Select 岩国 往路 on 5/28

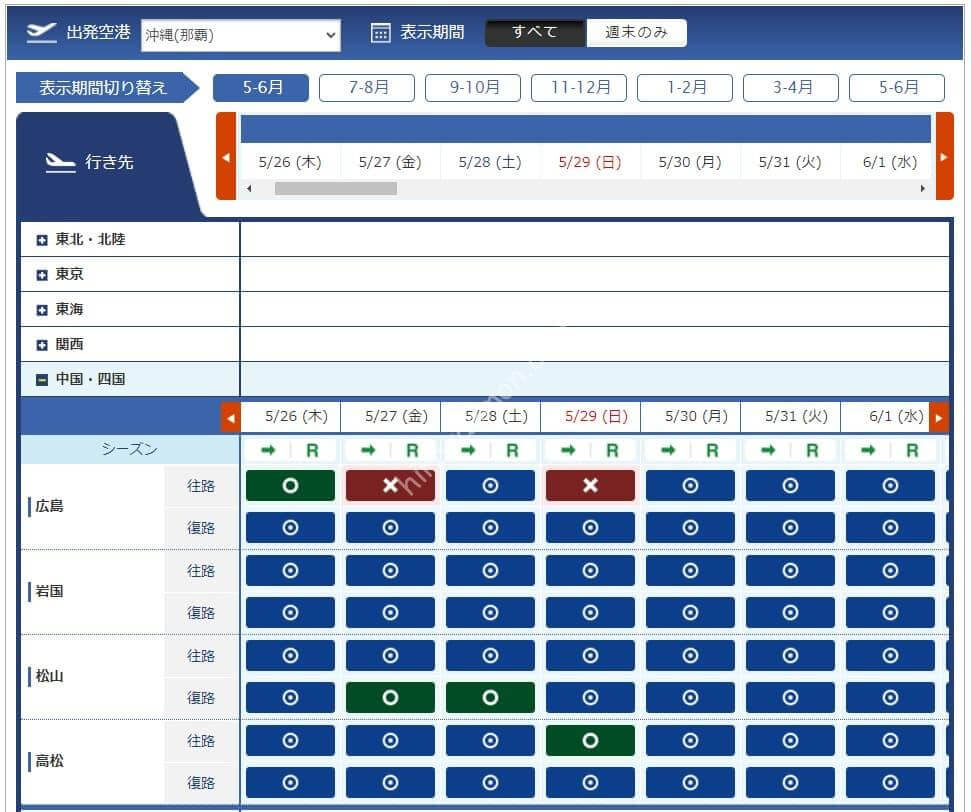(490, 570)
